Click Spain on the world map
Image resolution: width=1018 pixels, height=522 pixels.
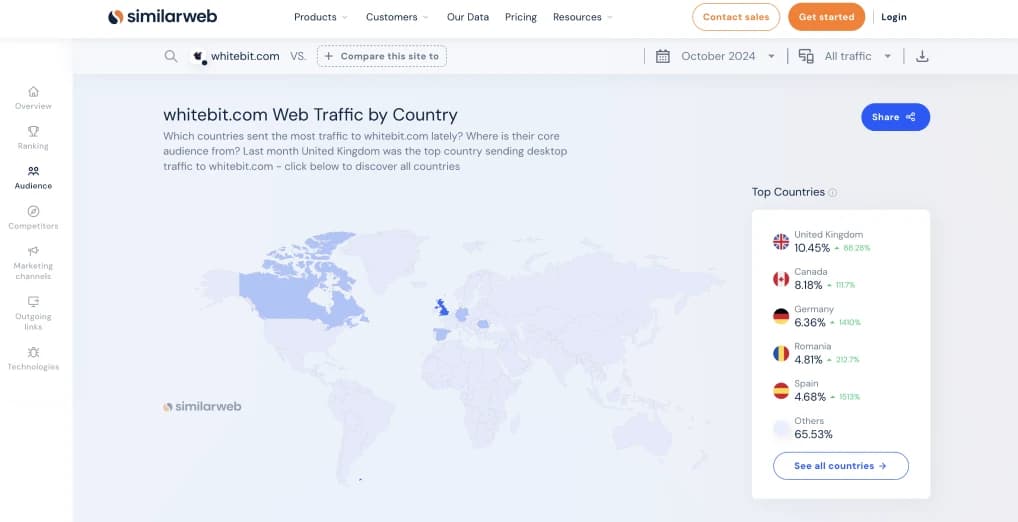pos(441,334)
